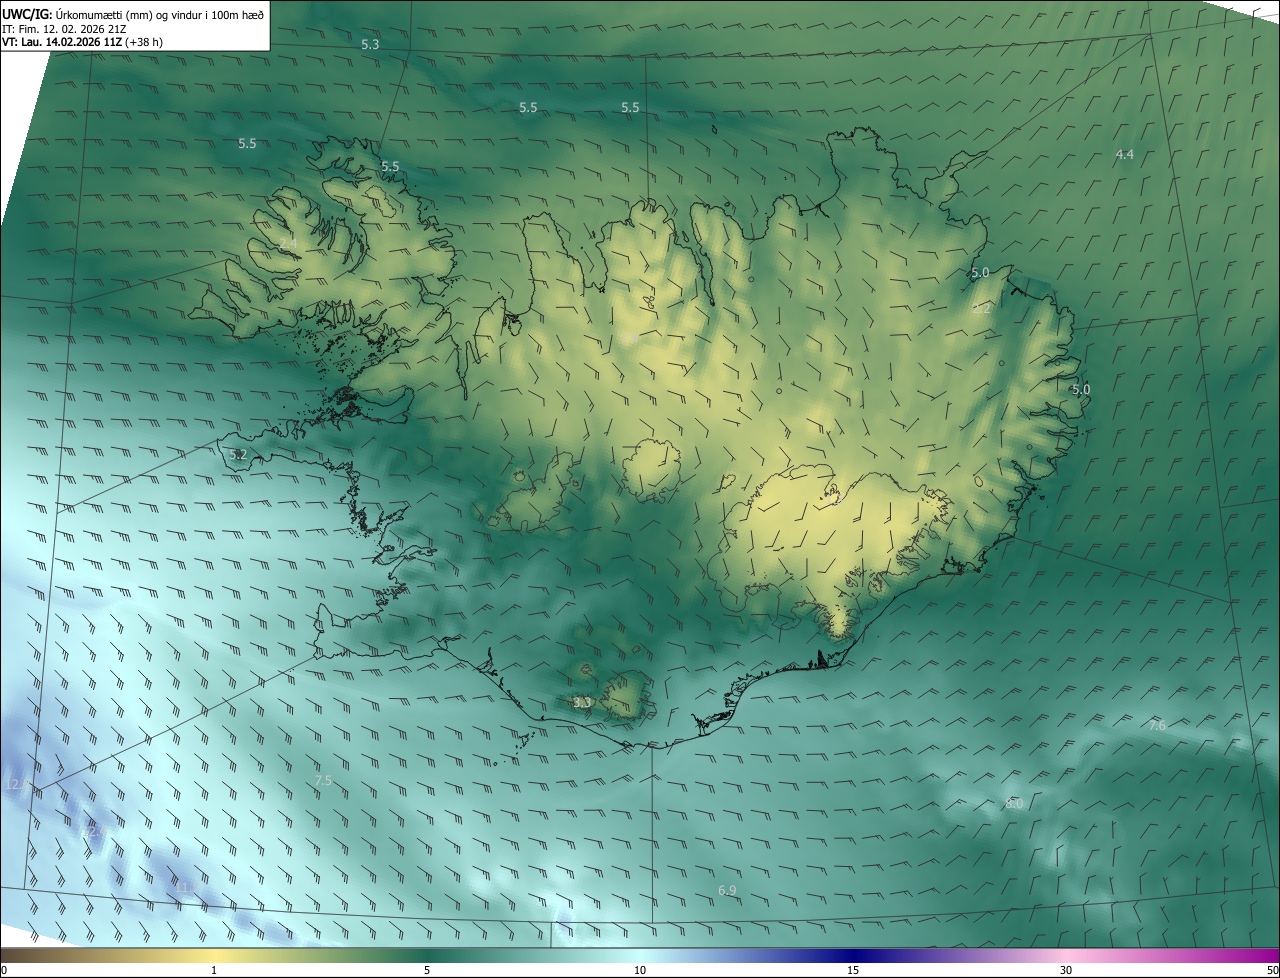This screenshot has height=978, width=1280.
Task: Click the 1 tick on the color scale
Action: (x=214, y=970)
